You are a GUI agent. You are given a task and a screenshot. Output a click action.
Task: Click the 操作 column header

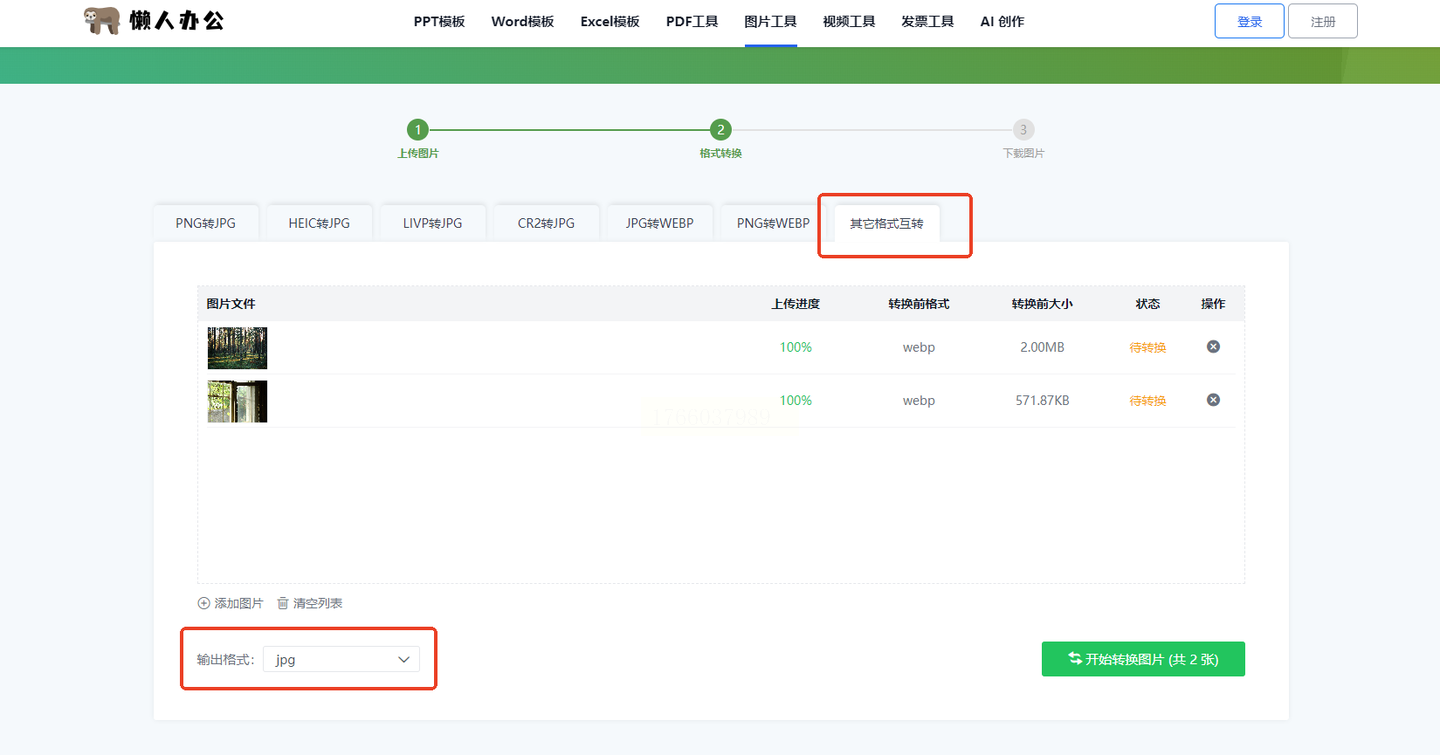pos(1213,304)
